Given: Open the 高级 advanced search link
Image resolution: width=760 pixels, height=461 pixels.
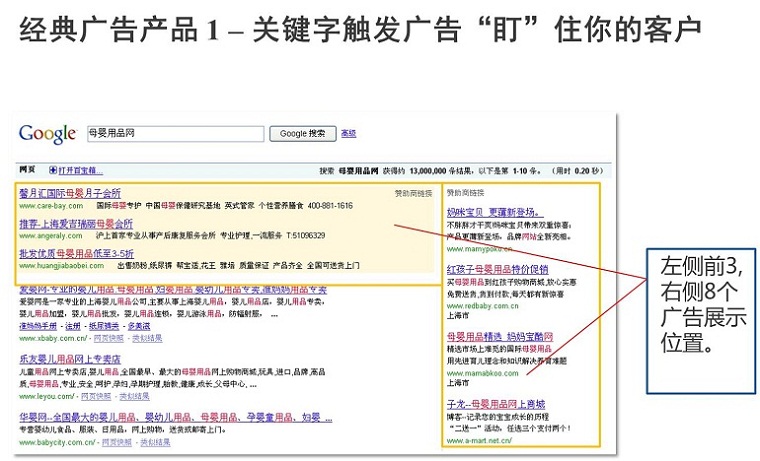Looking at the screenshot, I should [x=348, y=133].
